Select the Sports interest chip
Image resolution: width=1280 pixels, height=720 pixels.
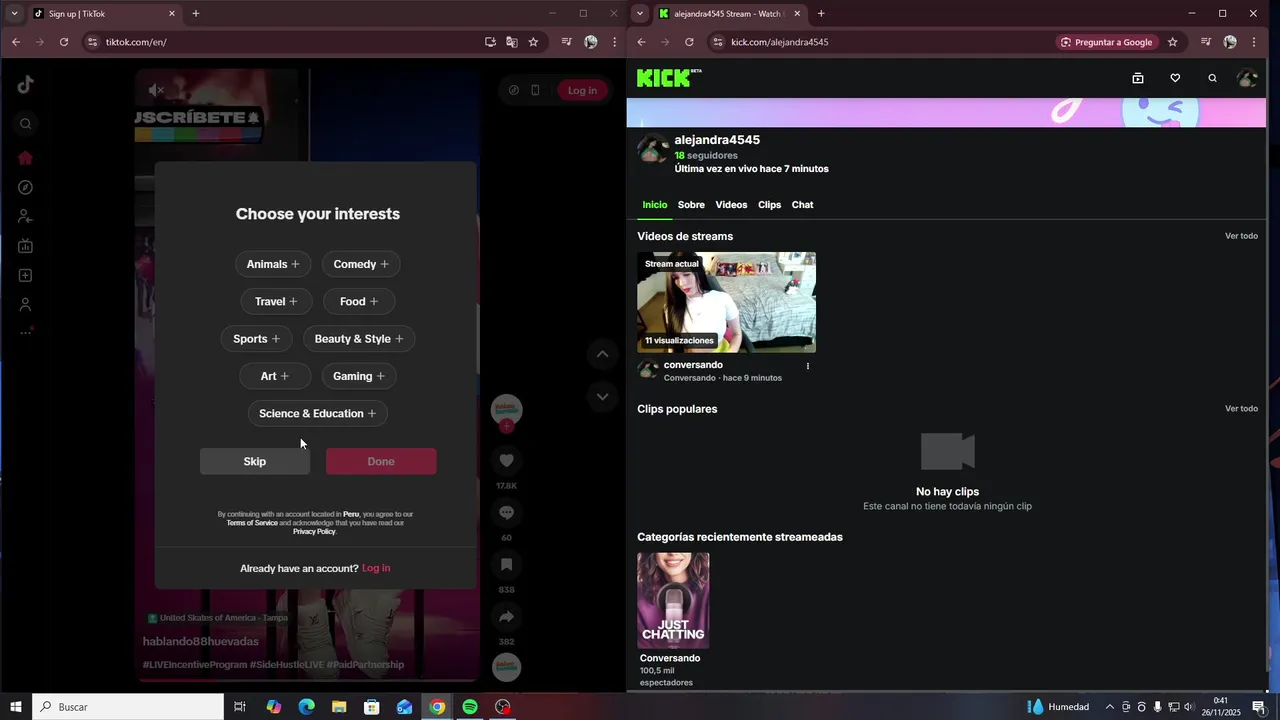[x=256, y=339]
